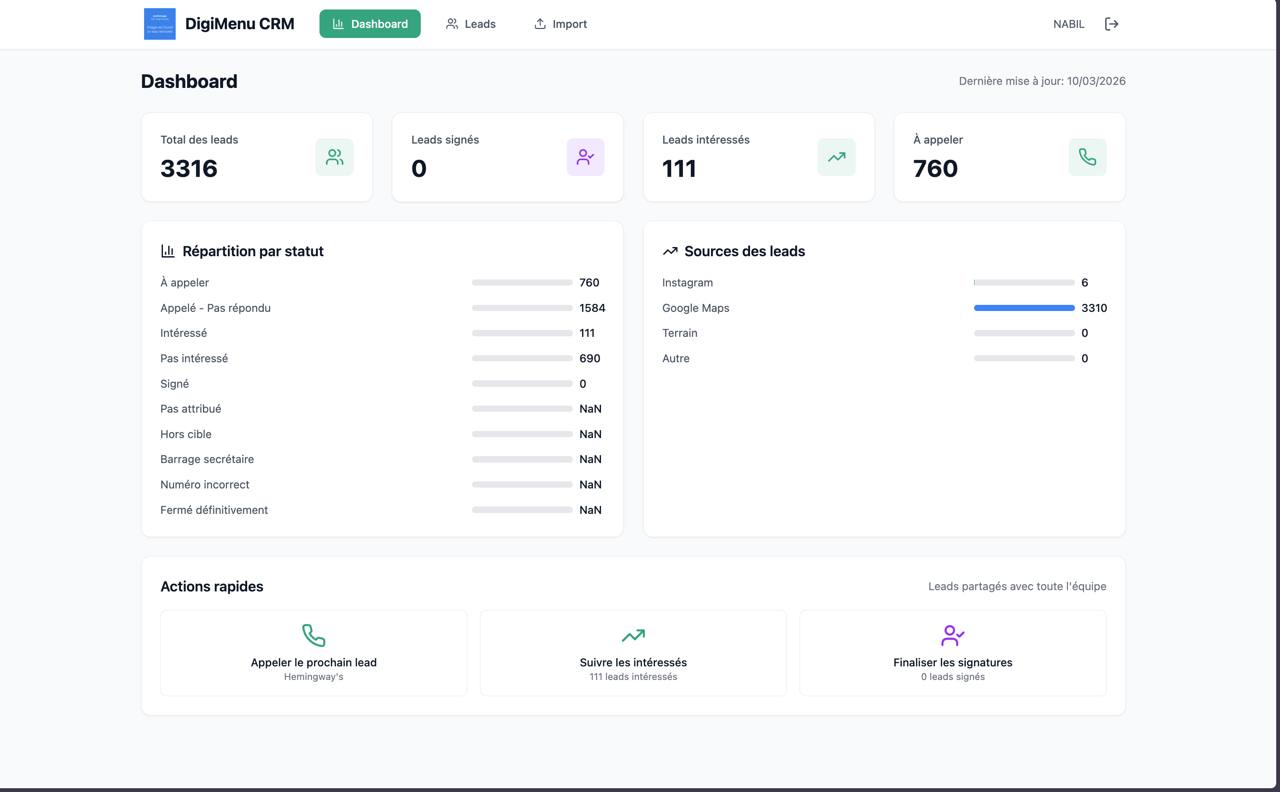Open Finaliser les signatures quick action
Image resolution: width=1280 pixels, height=792 pixels.
coord(952,652)
